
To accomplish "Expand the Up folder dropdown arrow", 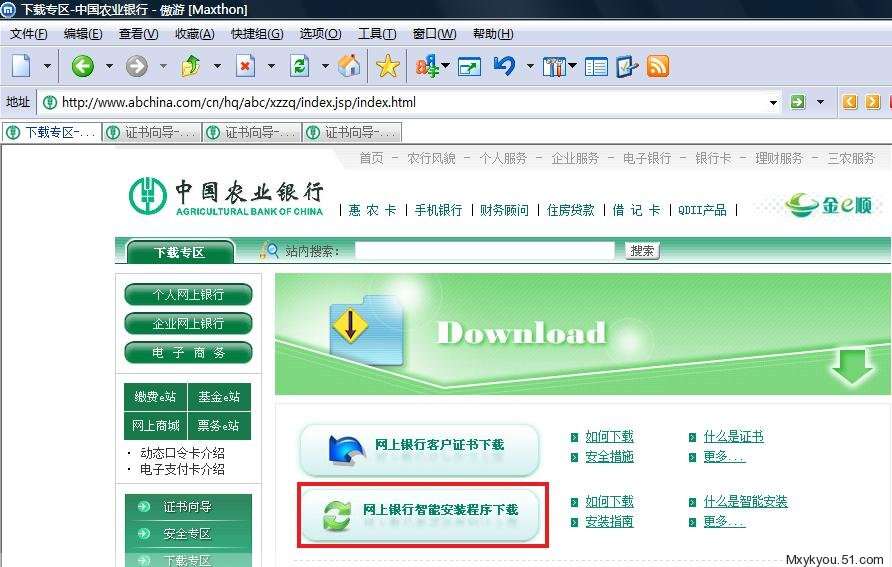I will [217, 66].
